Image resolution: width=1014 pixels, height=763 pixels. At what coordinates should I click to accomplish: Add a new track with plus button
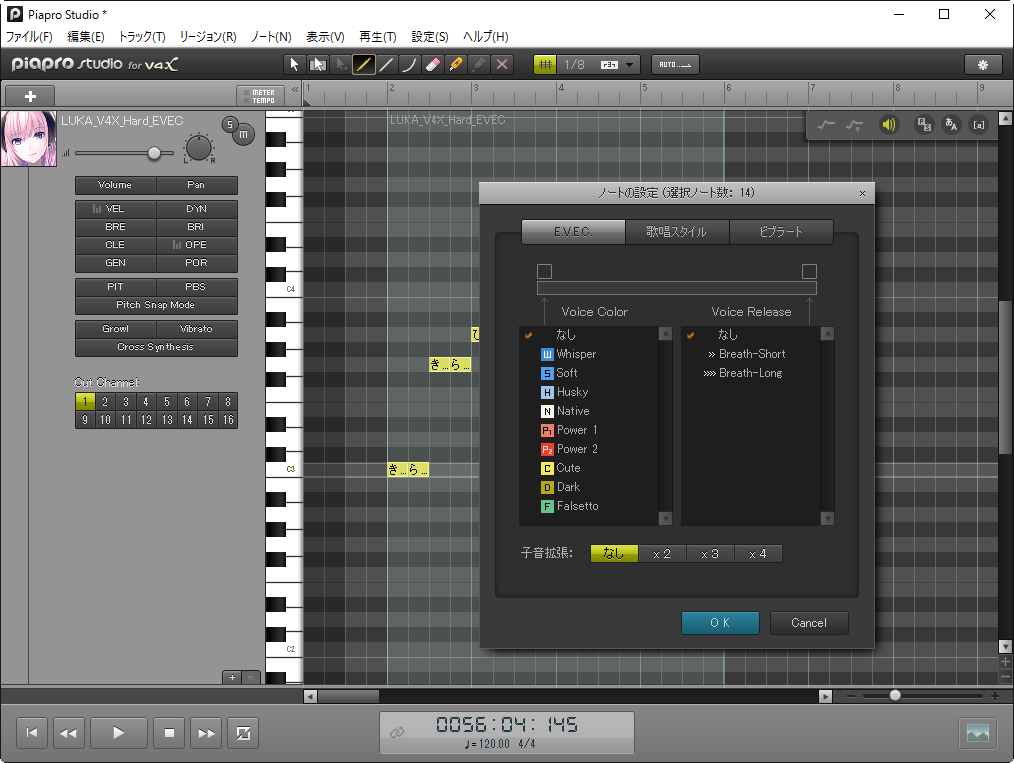point(30,96)
